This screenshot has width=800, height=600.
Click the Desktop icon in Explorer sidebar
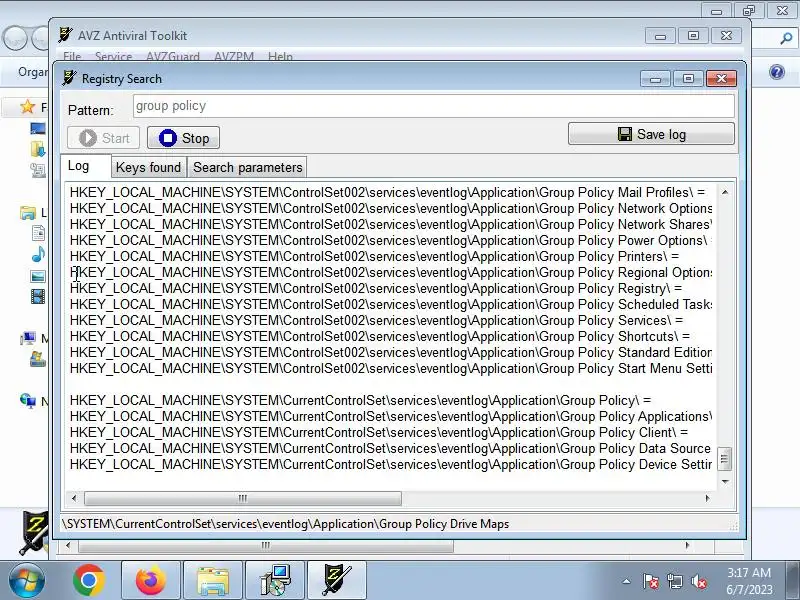pyautogui.click(x=38, y=128)
